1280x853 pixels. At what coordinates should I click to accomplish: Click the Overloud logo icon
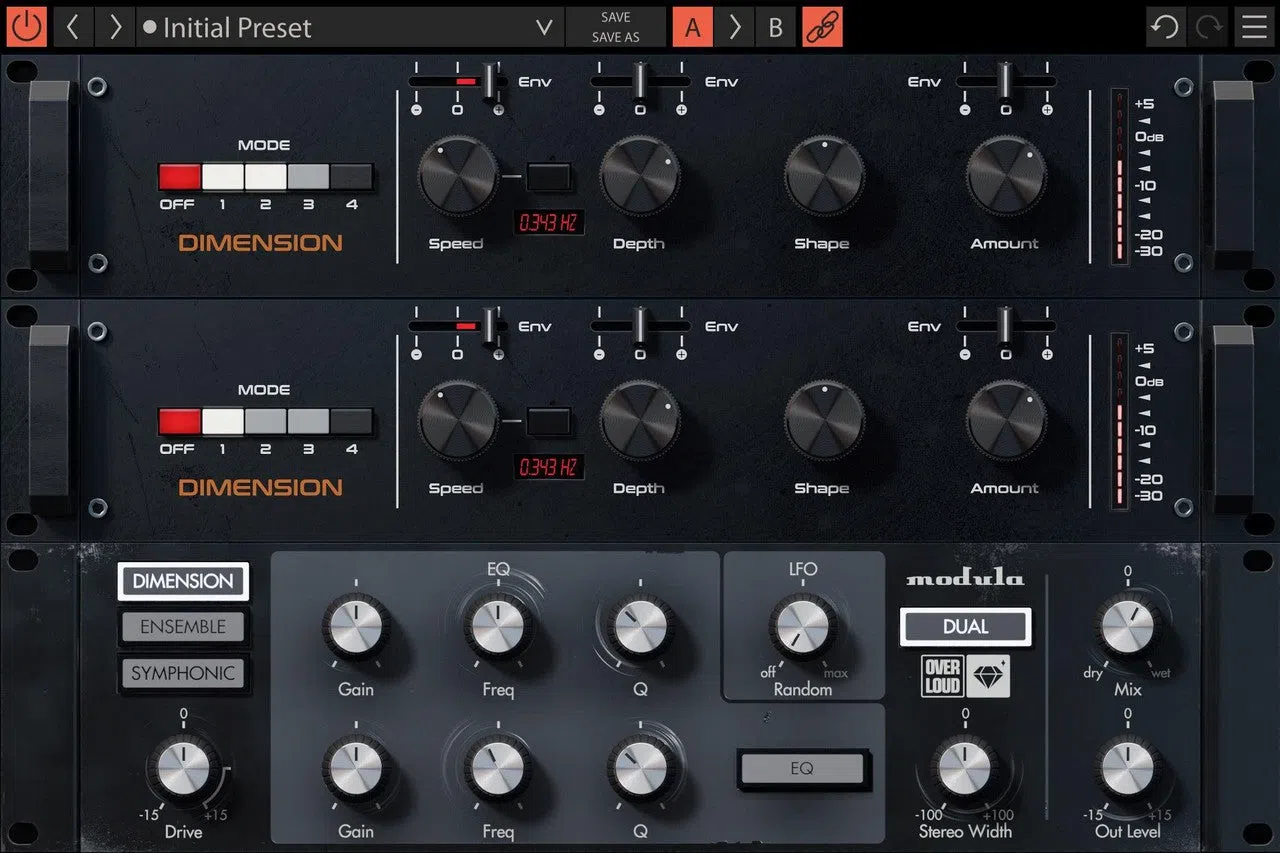(x=942, y=677)
